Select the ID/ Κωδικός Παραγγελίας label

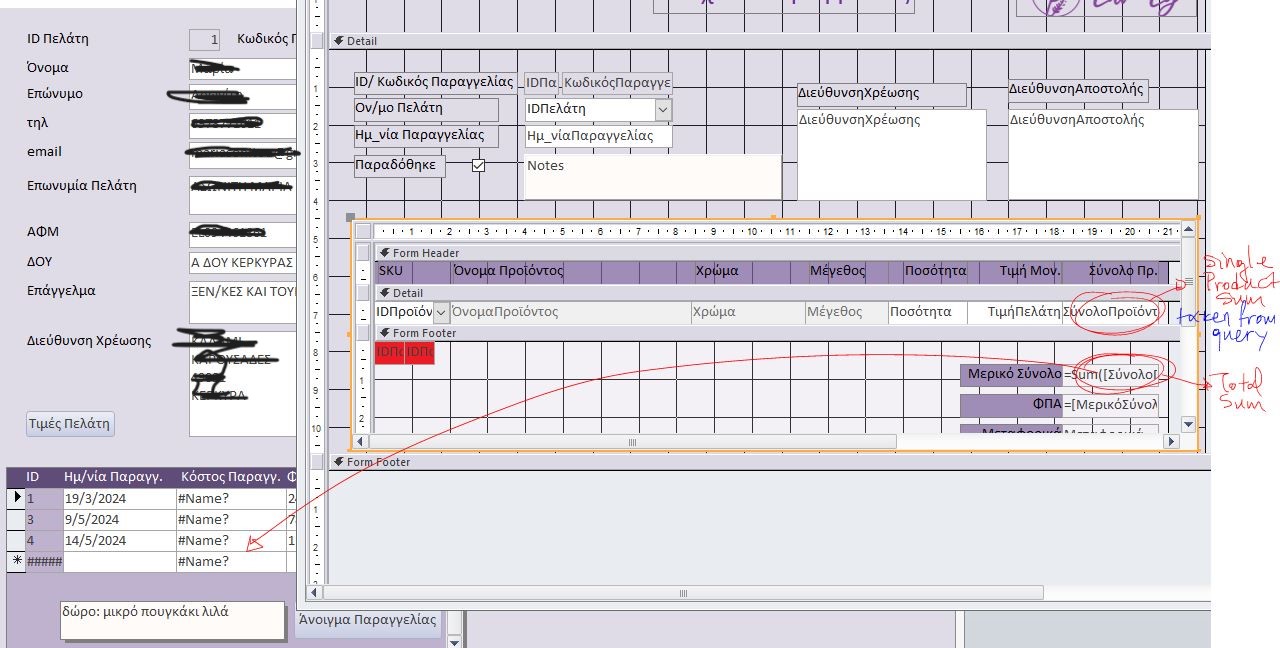tap(435, 82)
